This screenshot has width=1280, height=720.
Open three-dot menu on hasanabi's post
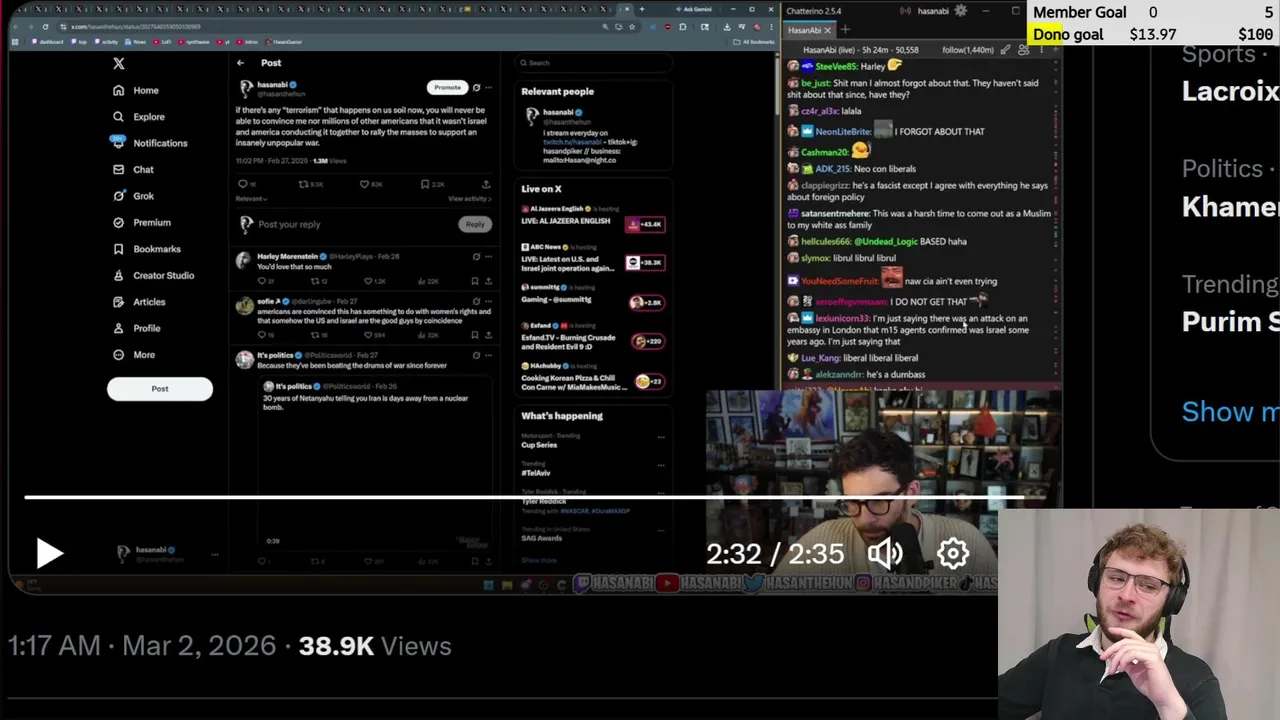pyautogui.click(x=488, y=88)
